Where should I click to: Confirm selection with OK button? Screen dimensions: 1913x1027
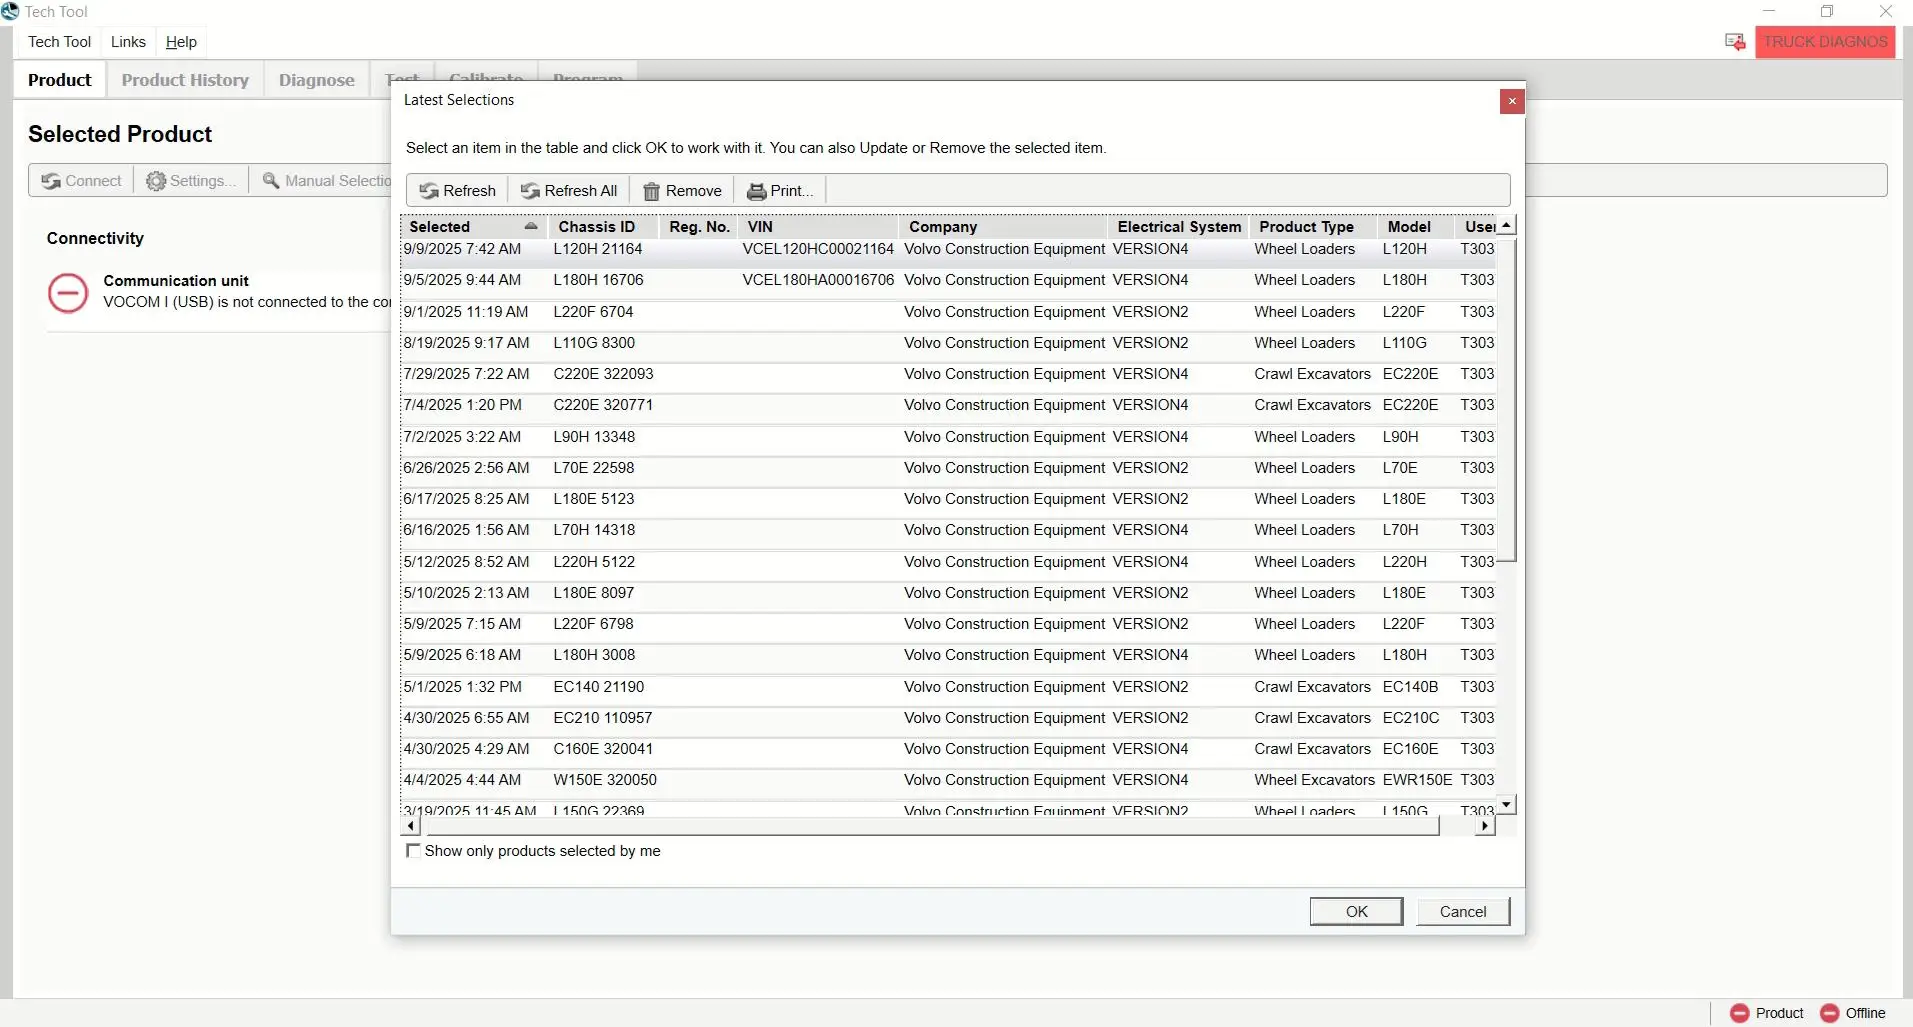[1356, 912]
